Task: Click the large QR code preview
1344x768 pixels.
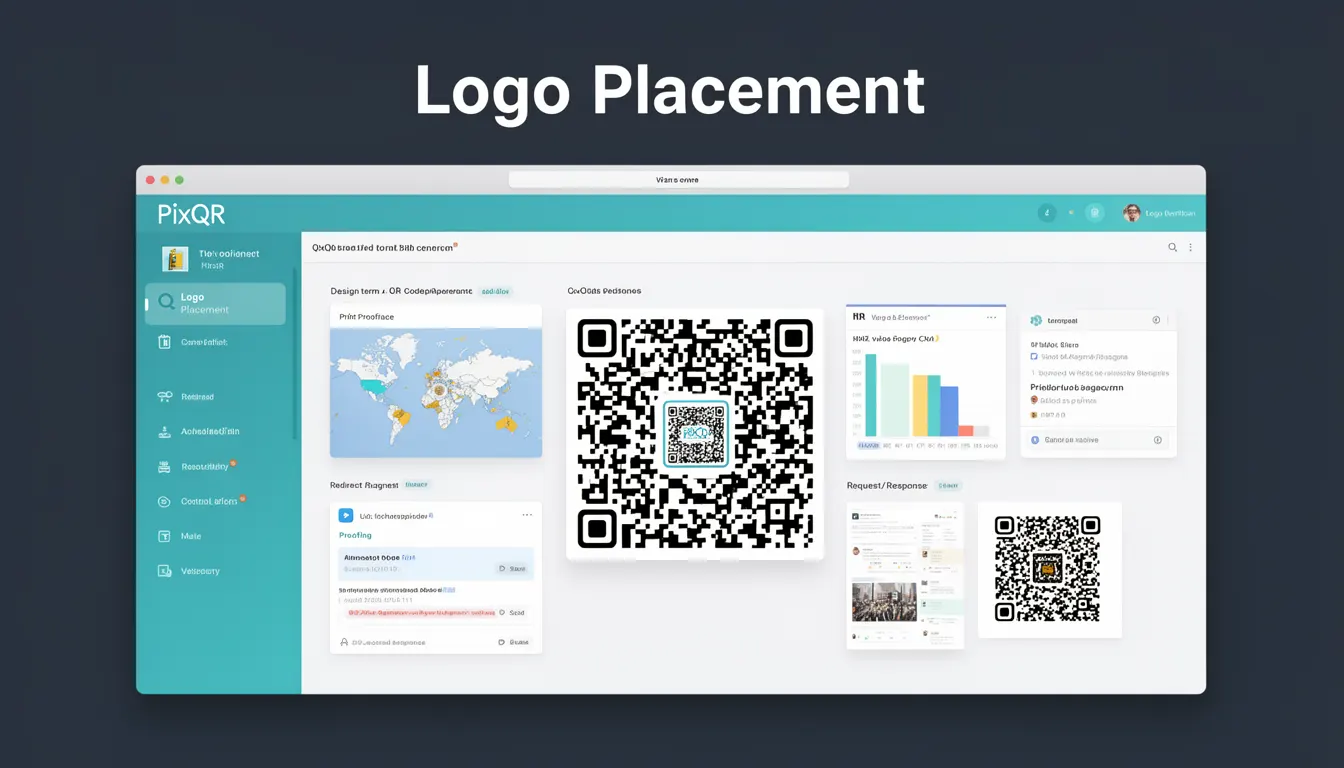Action: [695, 433]
